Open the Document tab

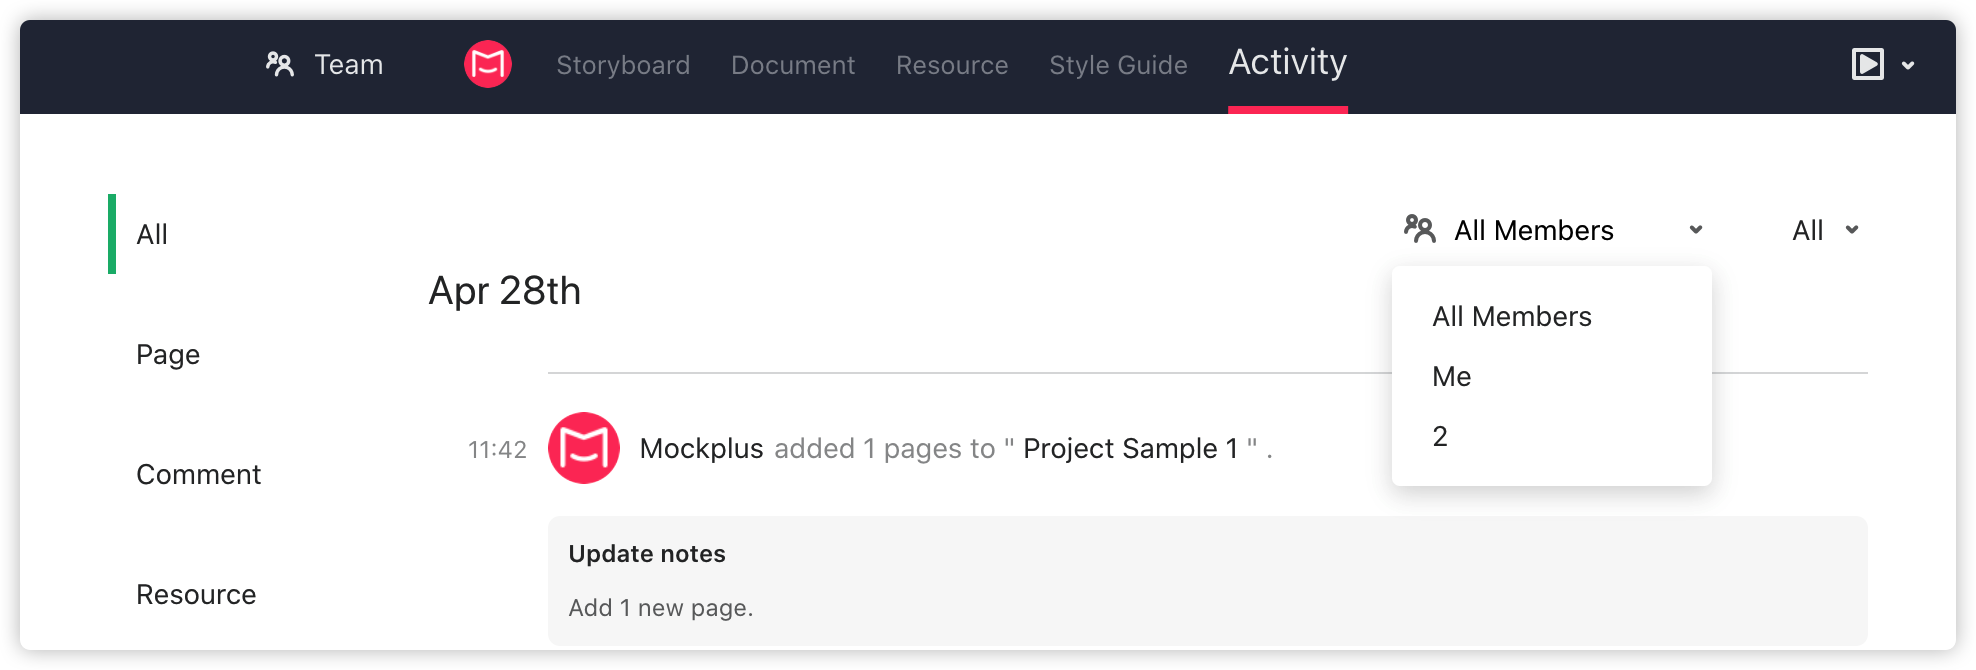[x=793, y=65]
